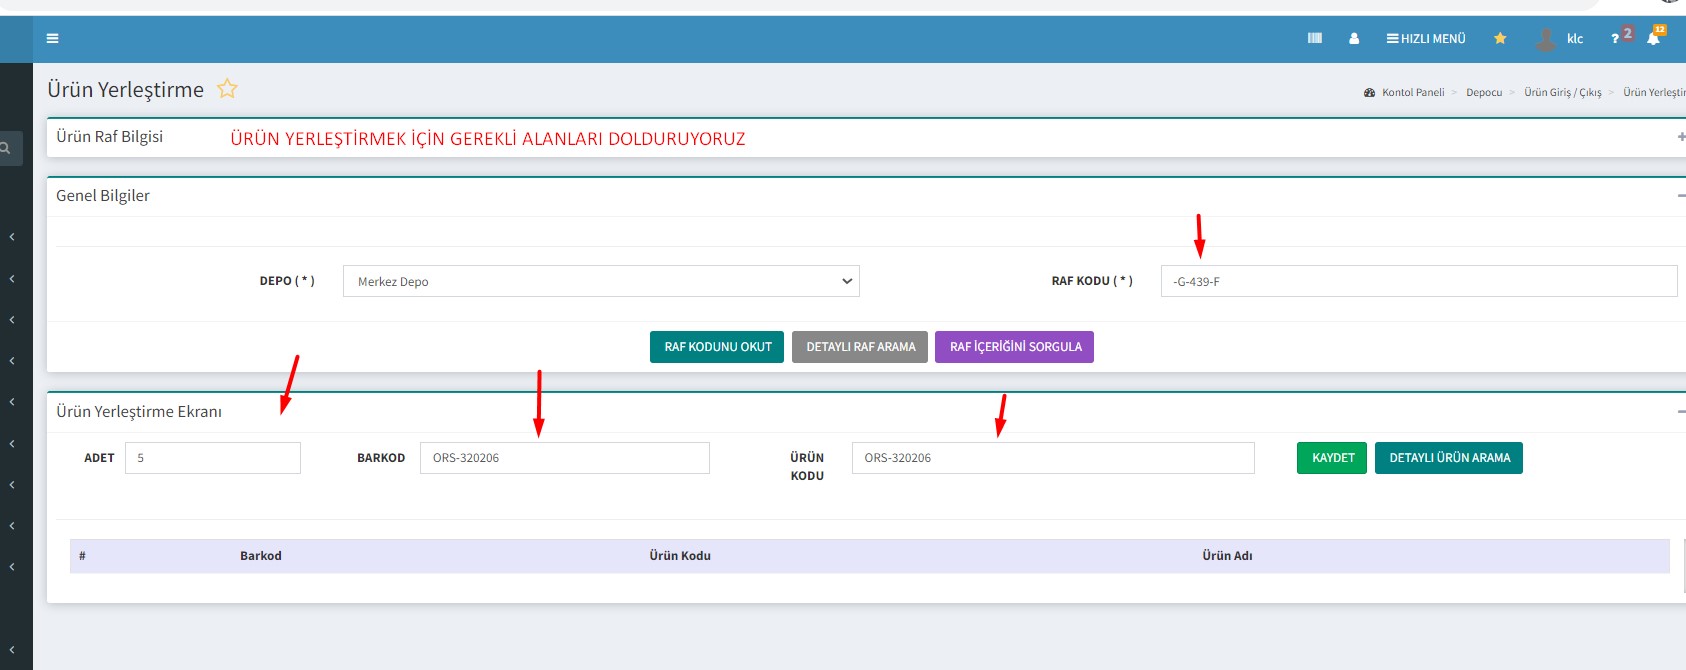The width and height of the screenshot is (1686, 670).
Task: Expand the Ürün Raf Bilgisi panel
Action: point(1680,137)
